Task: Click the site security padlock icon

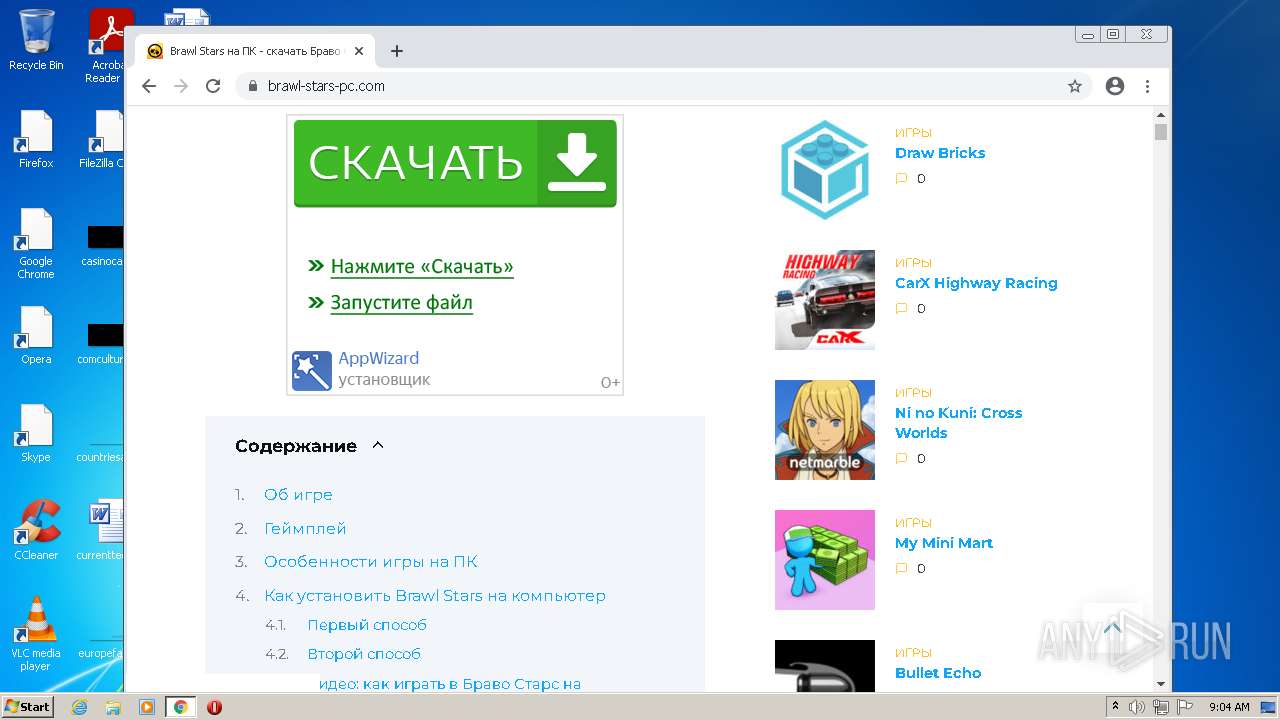Action: [253, 86]
